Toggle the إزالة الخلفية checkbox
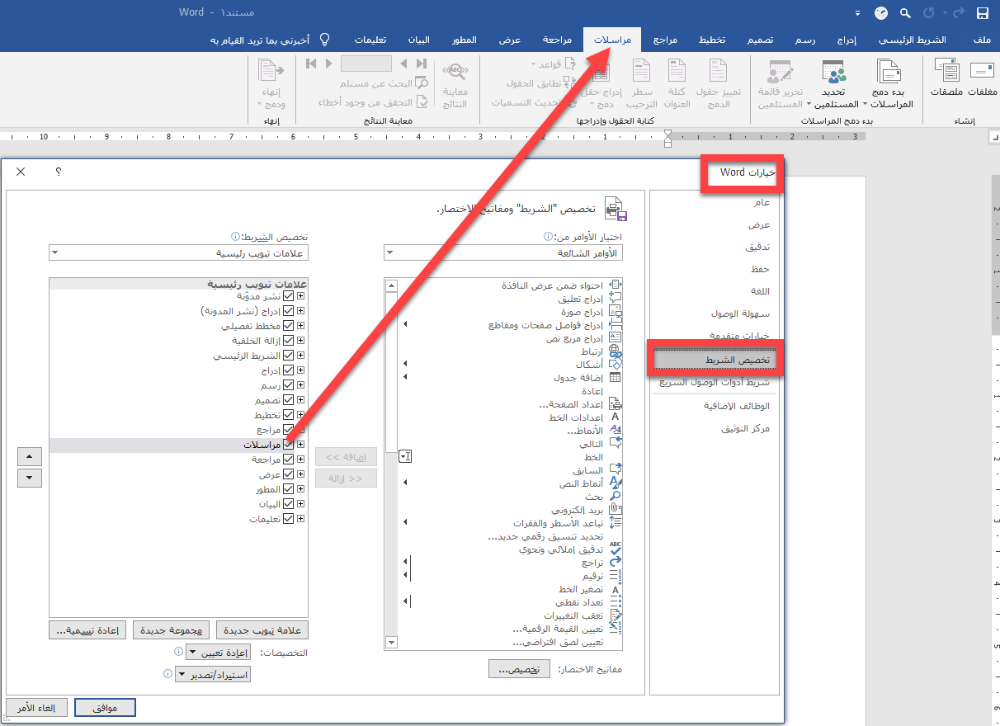This screenshot has height=726, width=1000. click(x=288, y=341)
